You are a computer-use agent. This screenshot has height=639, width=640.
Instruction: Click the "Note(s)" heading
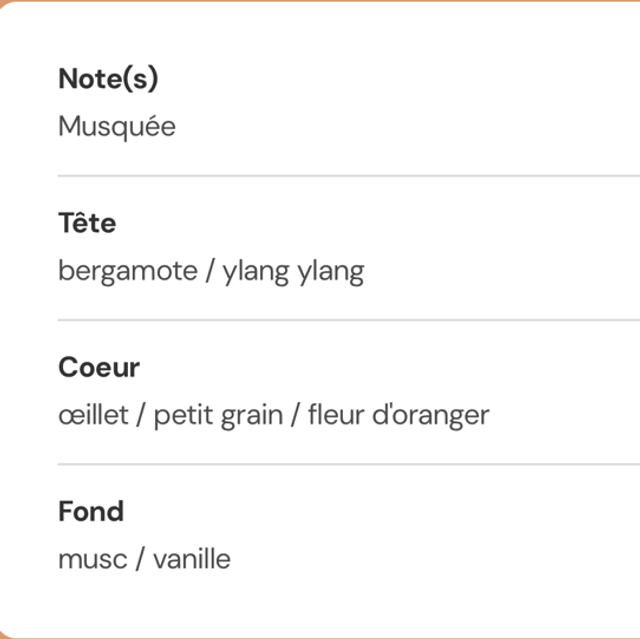108,79
